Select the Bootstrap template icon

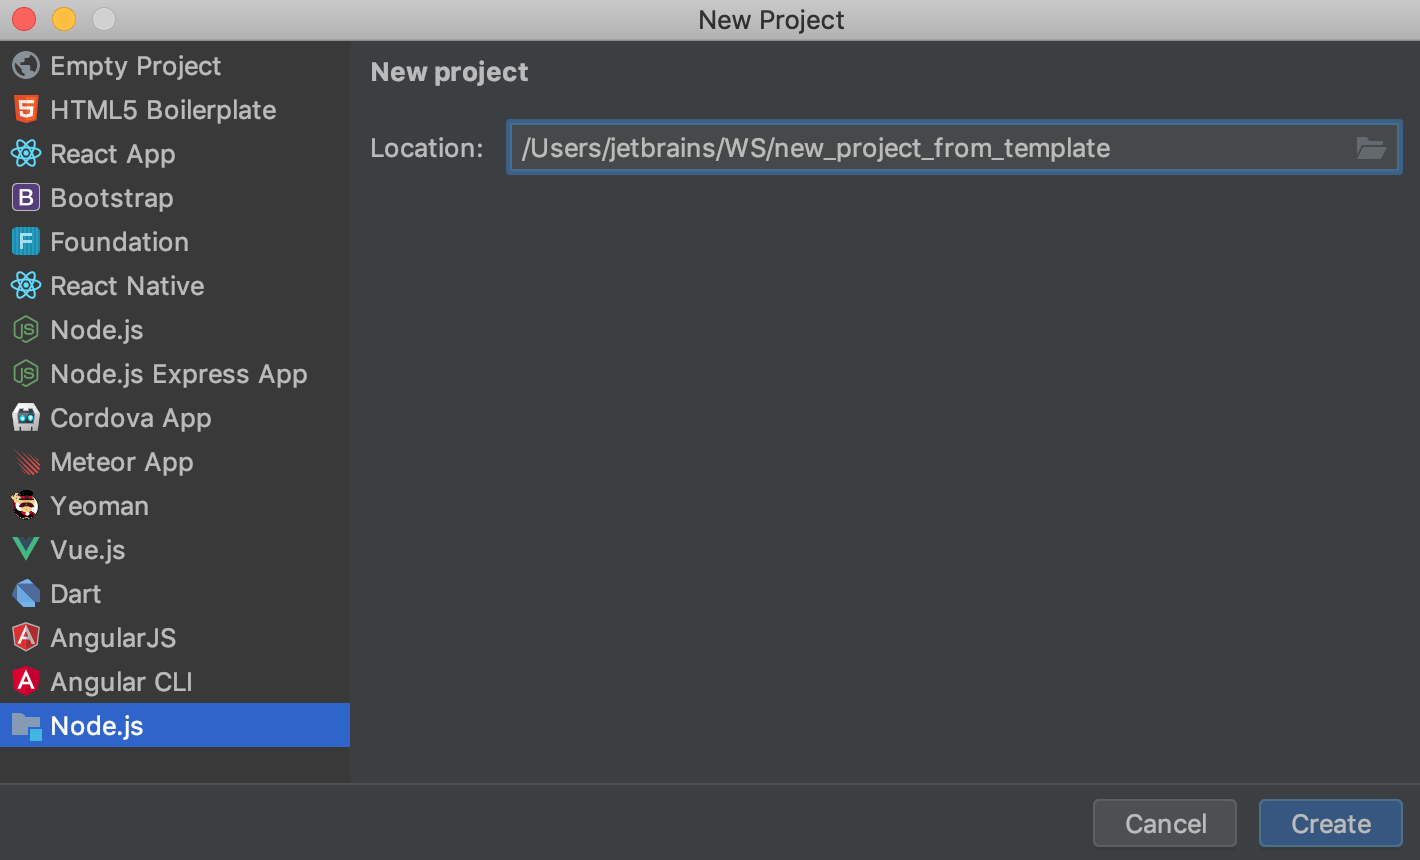point(27,198)
